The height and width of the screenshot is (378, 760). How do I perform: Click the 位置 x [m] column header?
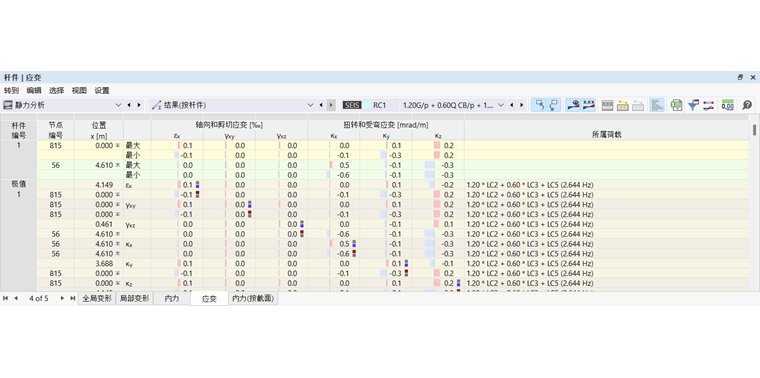tap(99, 130)
